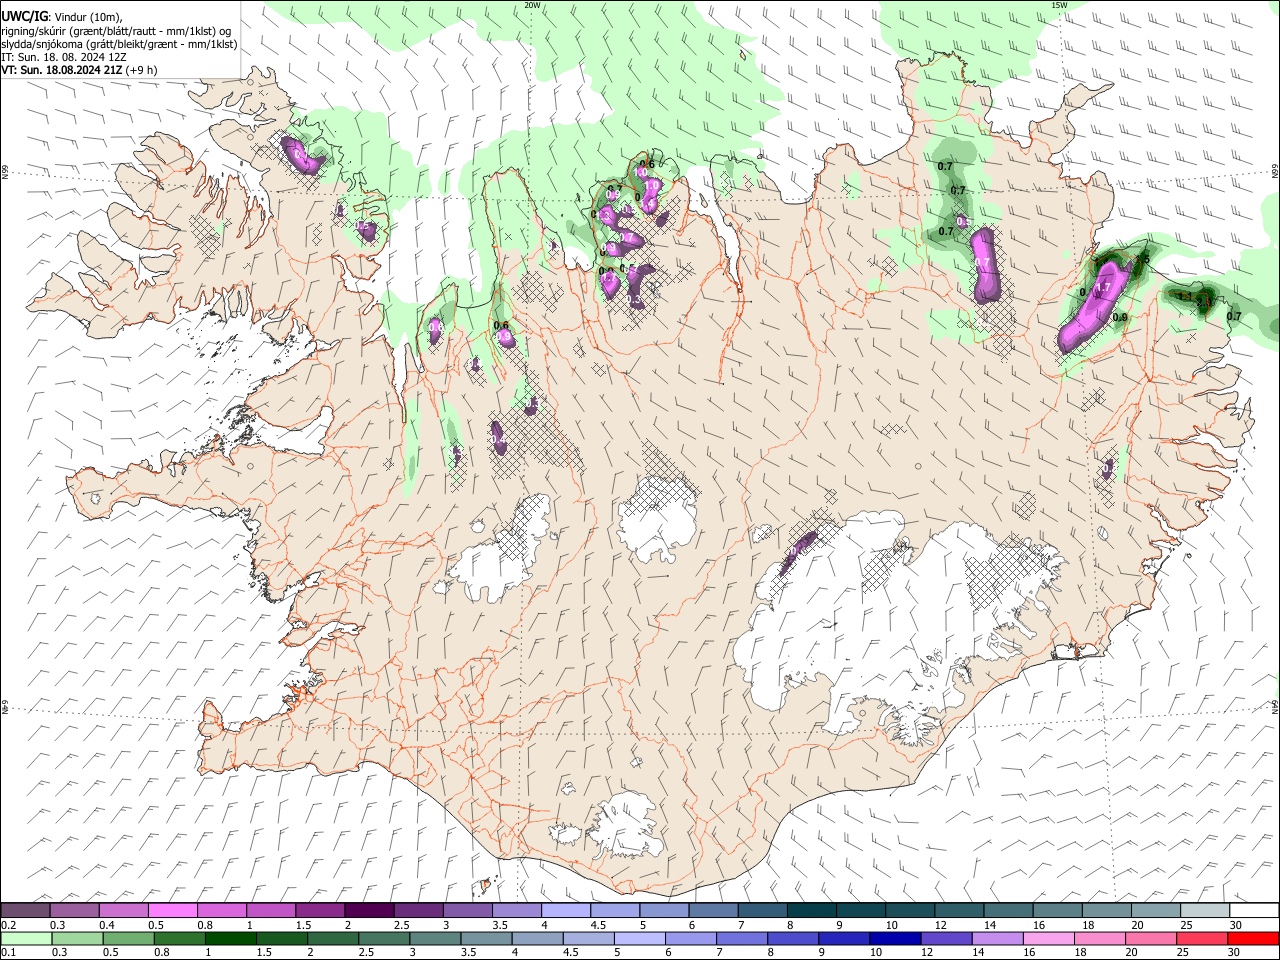Pick the bright red lower swatch after 30
This screenshot has width=1280, height=960.
click(x=1254, y=939)
